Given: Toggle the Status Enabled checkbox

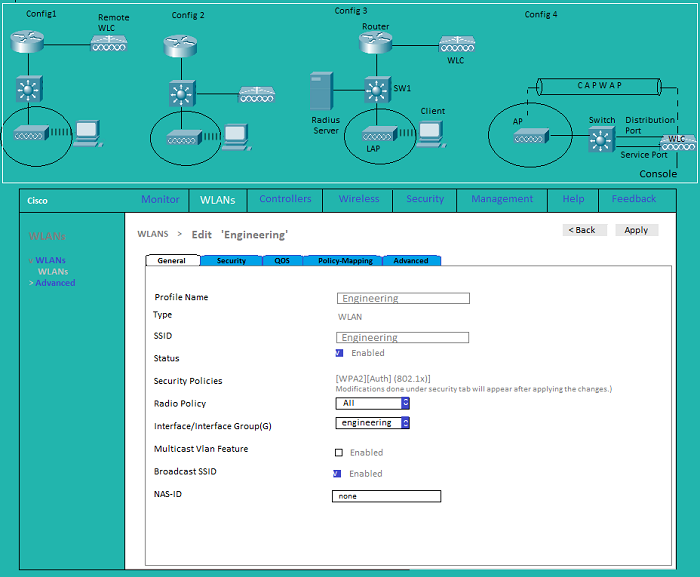Looking at the screenshot, I should pos(339,353).
